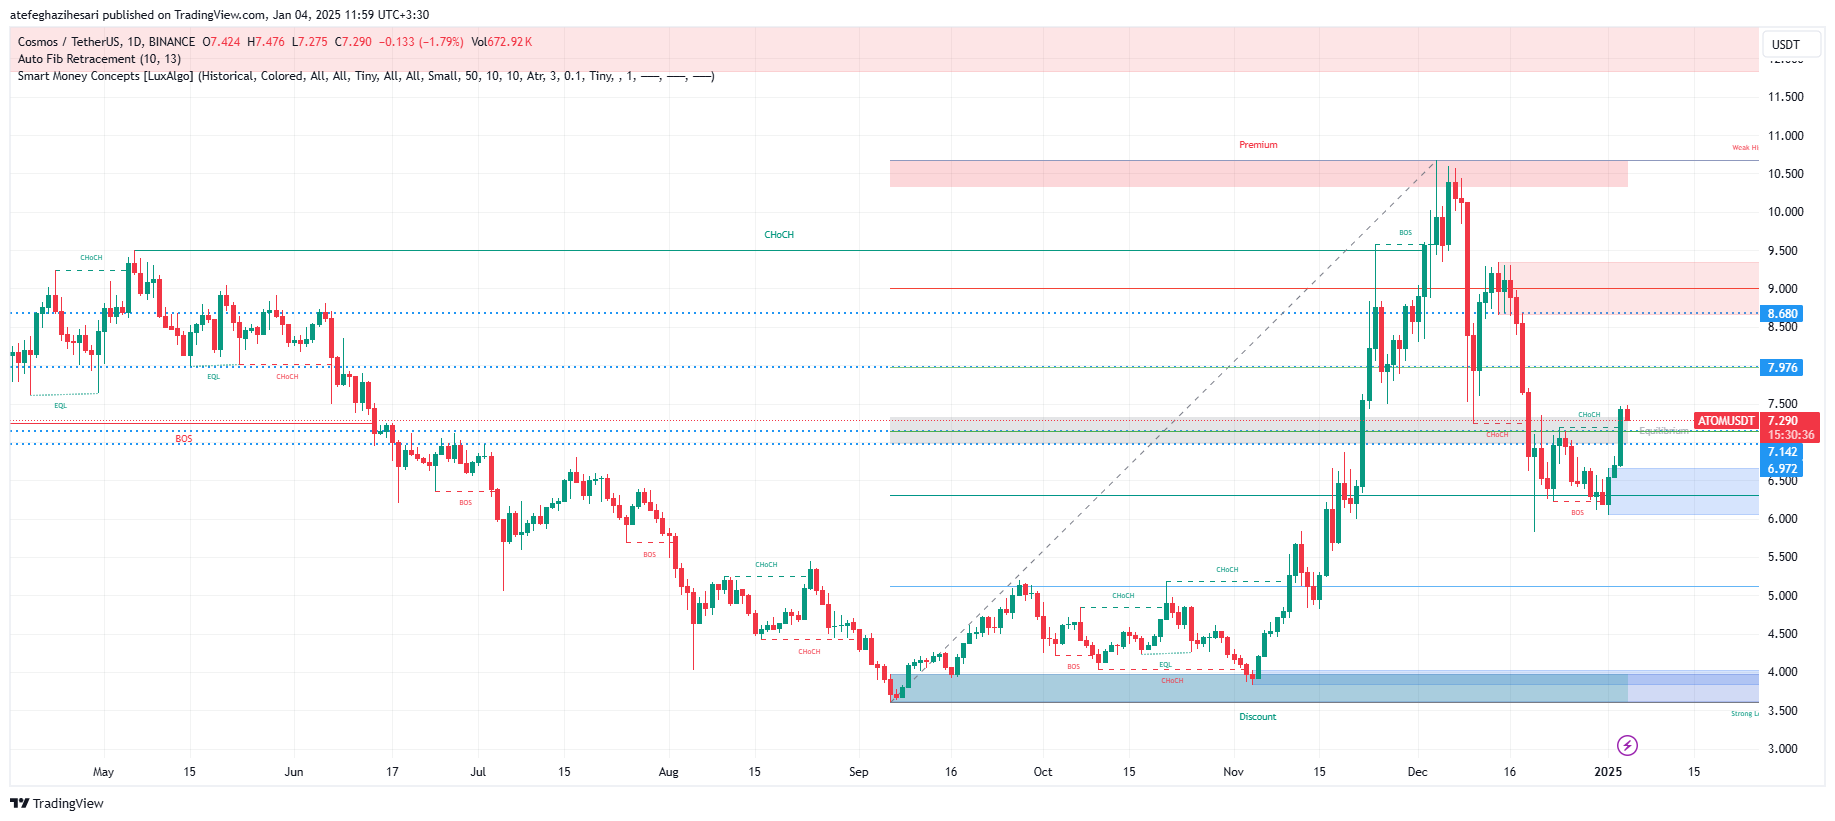
Task: Click the TradingView logo at bottom left
Action: pos(57,803)
